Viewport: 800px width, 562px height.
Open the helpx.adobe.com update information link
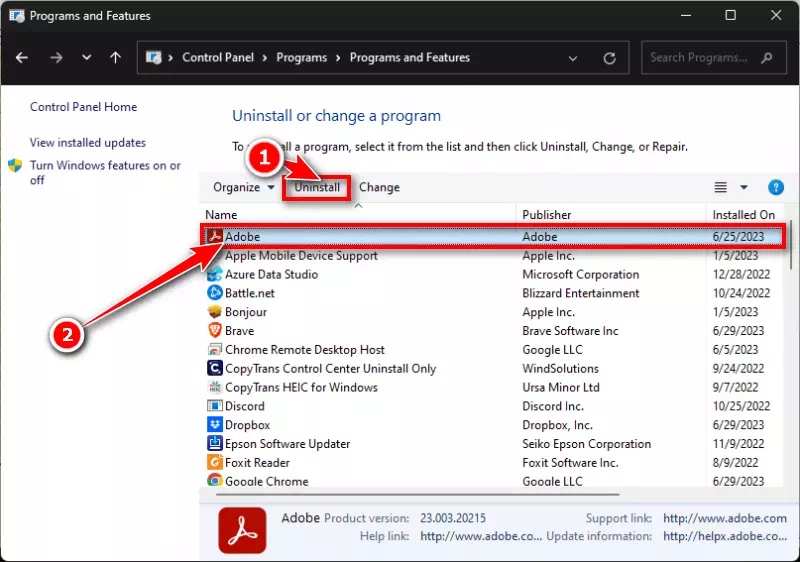(724, 536)
